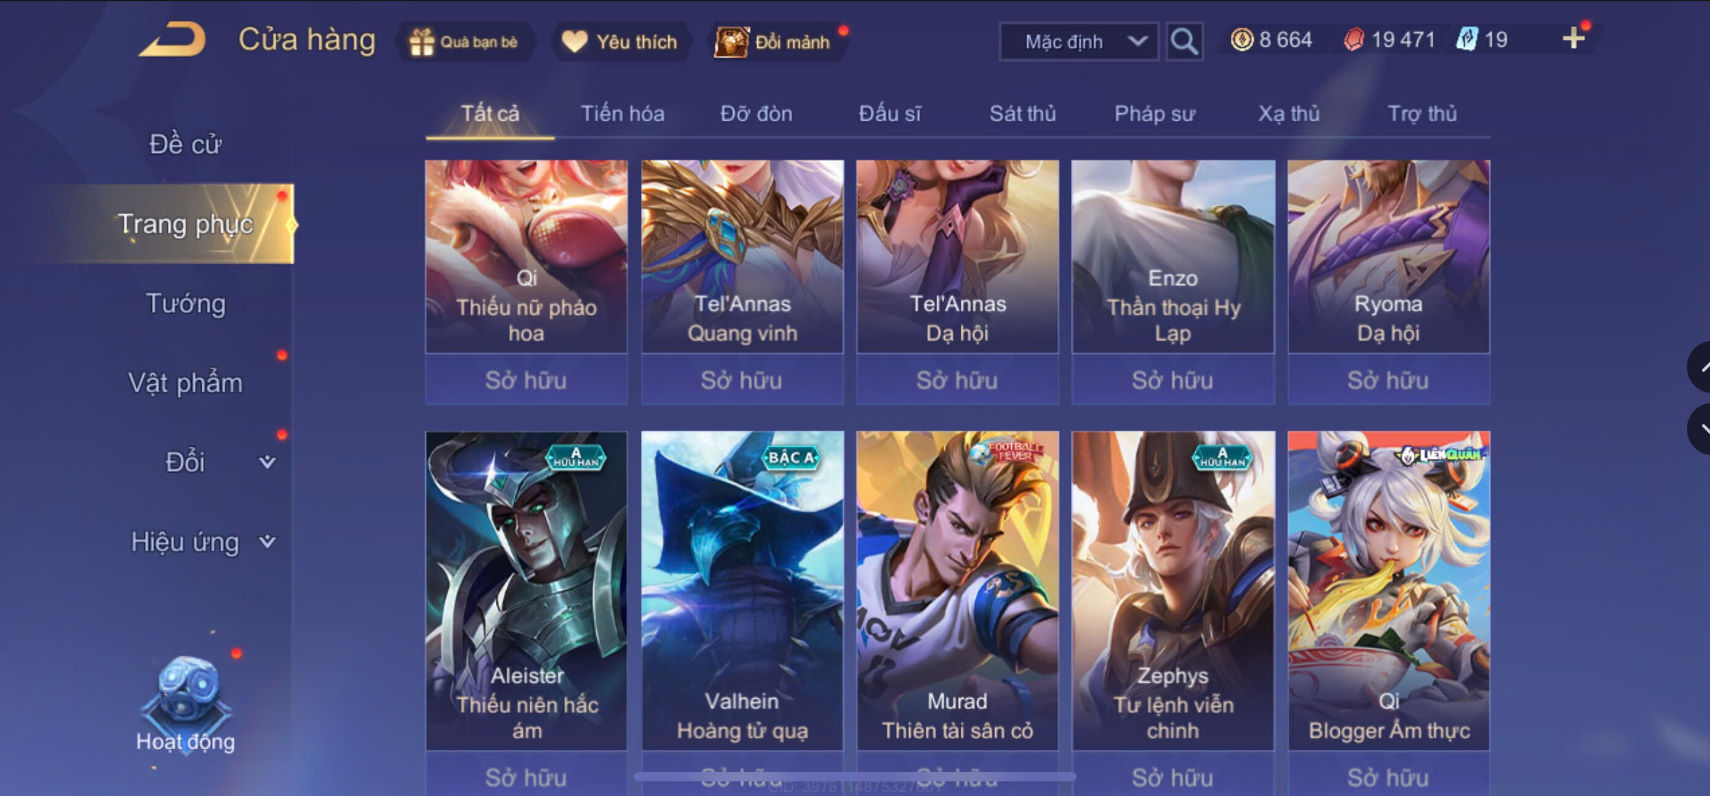Switch to the Tiến hóa tab

(x=622, y=114)
